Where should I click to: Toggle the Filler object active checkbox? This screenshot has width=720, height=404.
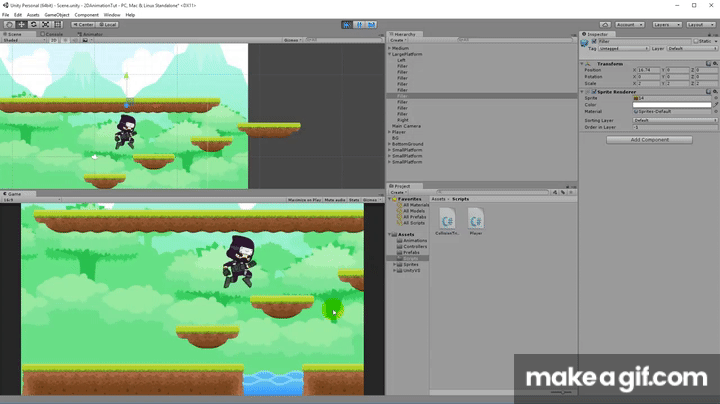594,41
